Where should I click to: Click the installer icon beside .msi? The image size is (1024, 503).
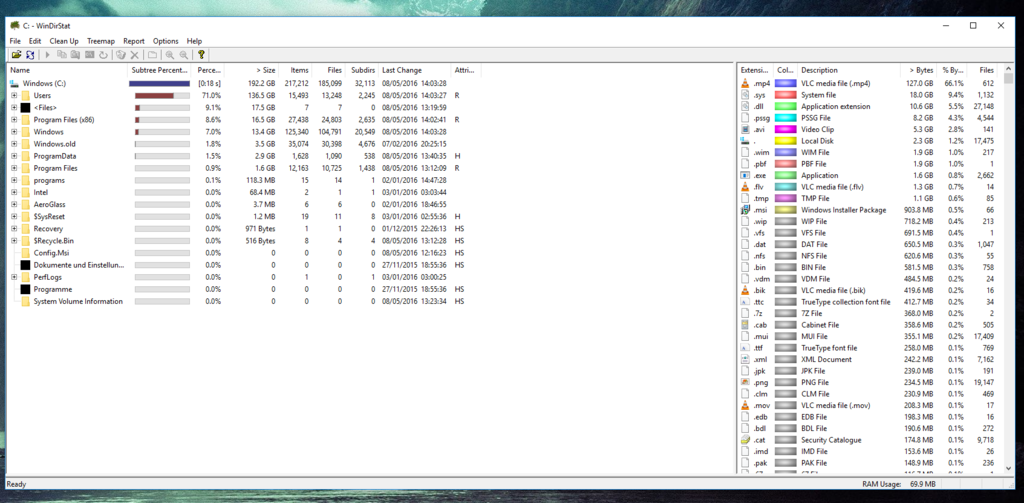[745, 210]
